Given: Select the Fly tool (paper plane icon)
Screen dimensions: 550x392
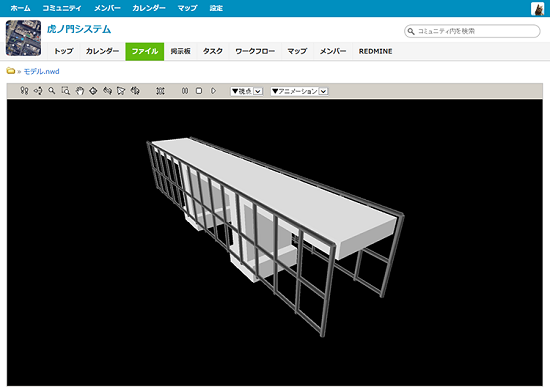Looking at the screenshot, I should tap(121, 91).
